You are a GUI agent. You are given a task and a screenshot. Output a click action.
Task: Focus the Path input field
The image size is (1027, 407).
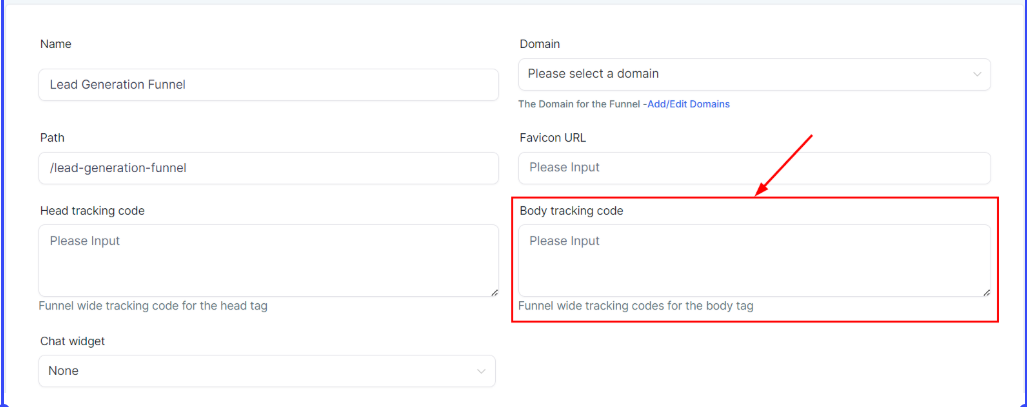point(268,168)
